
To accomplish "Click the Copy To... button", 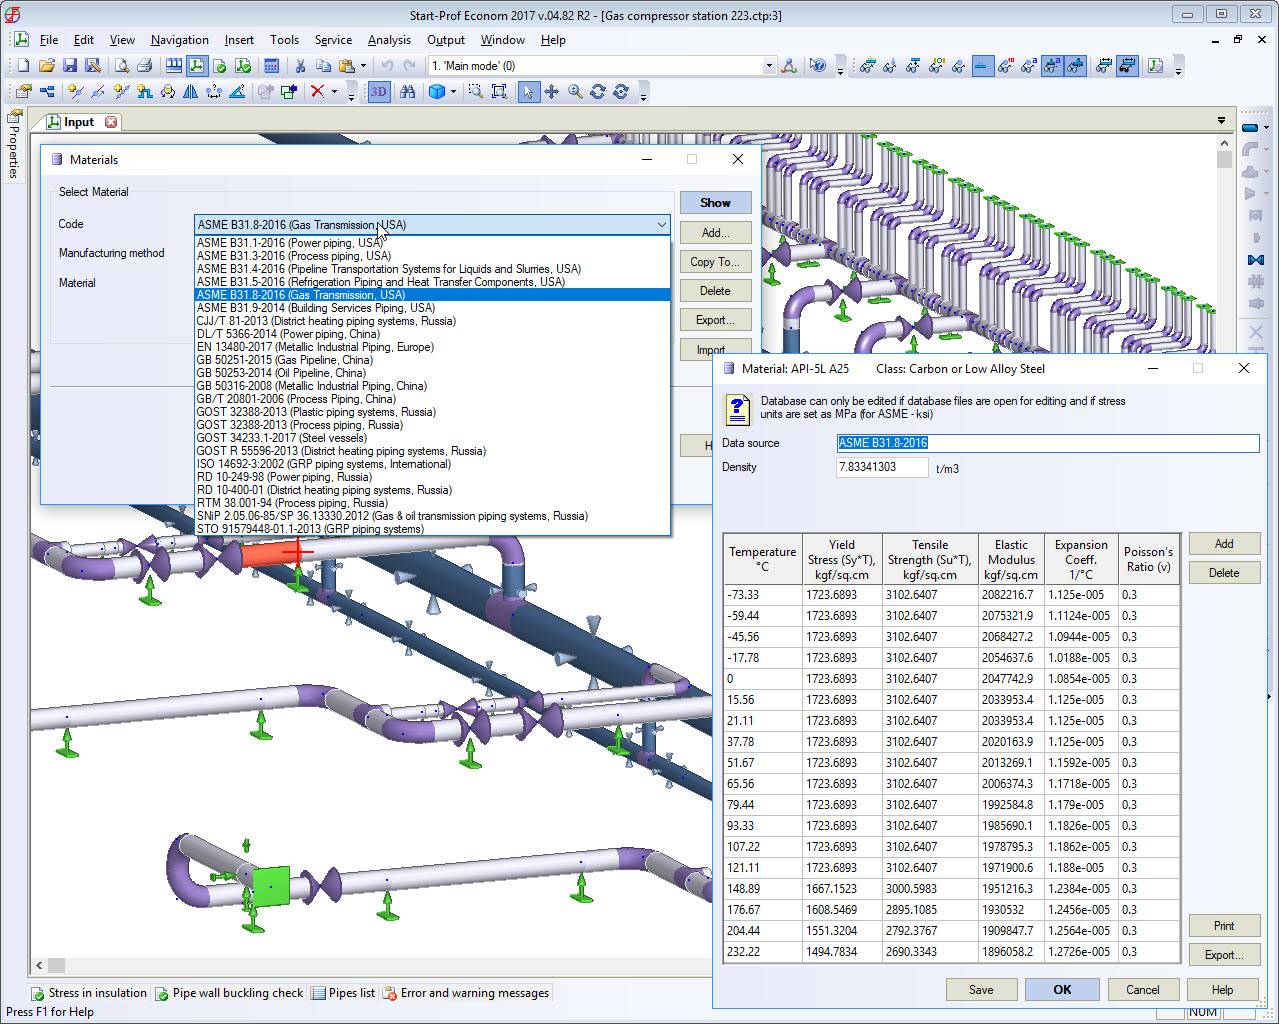I will pyautogui.click(x=715, y=262).
